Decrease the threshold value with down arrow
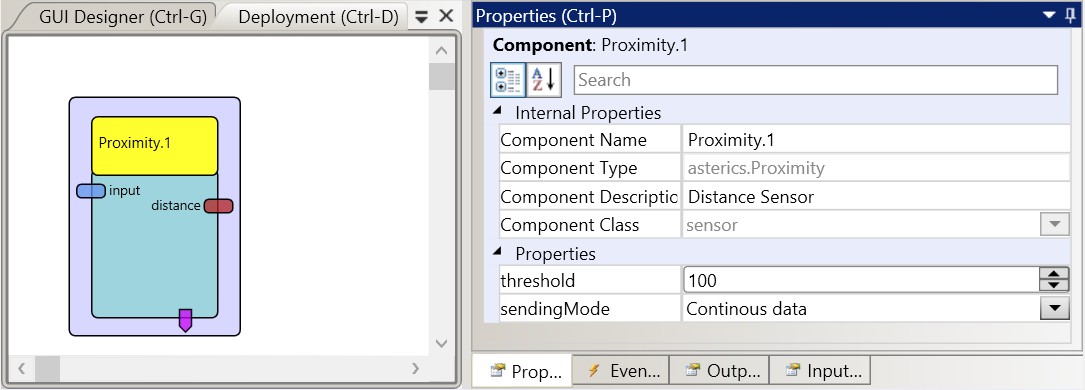 [1054, 286]
